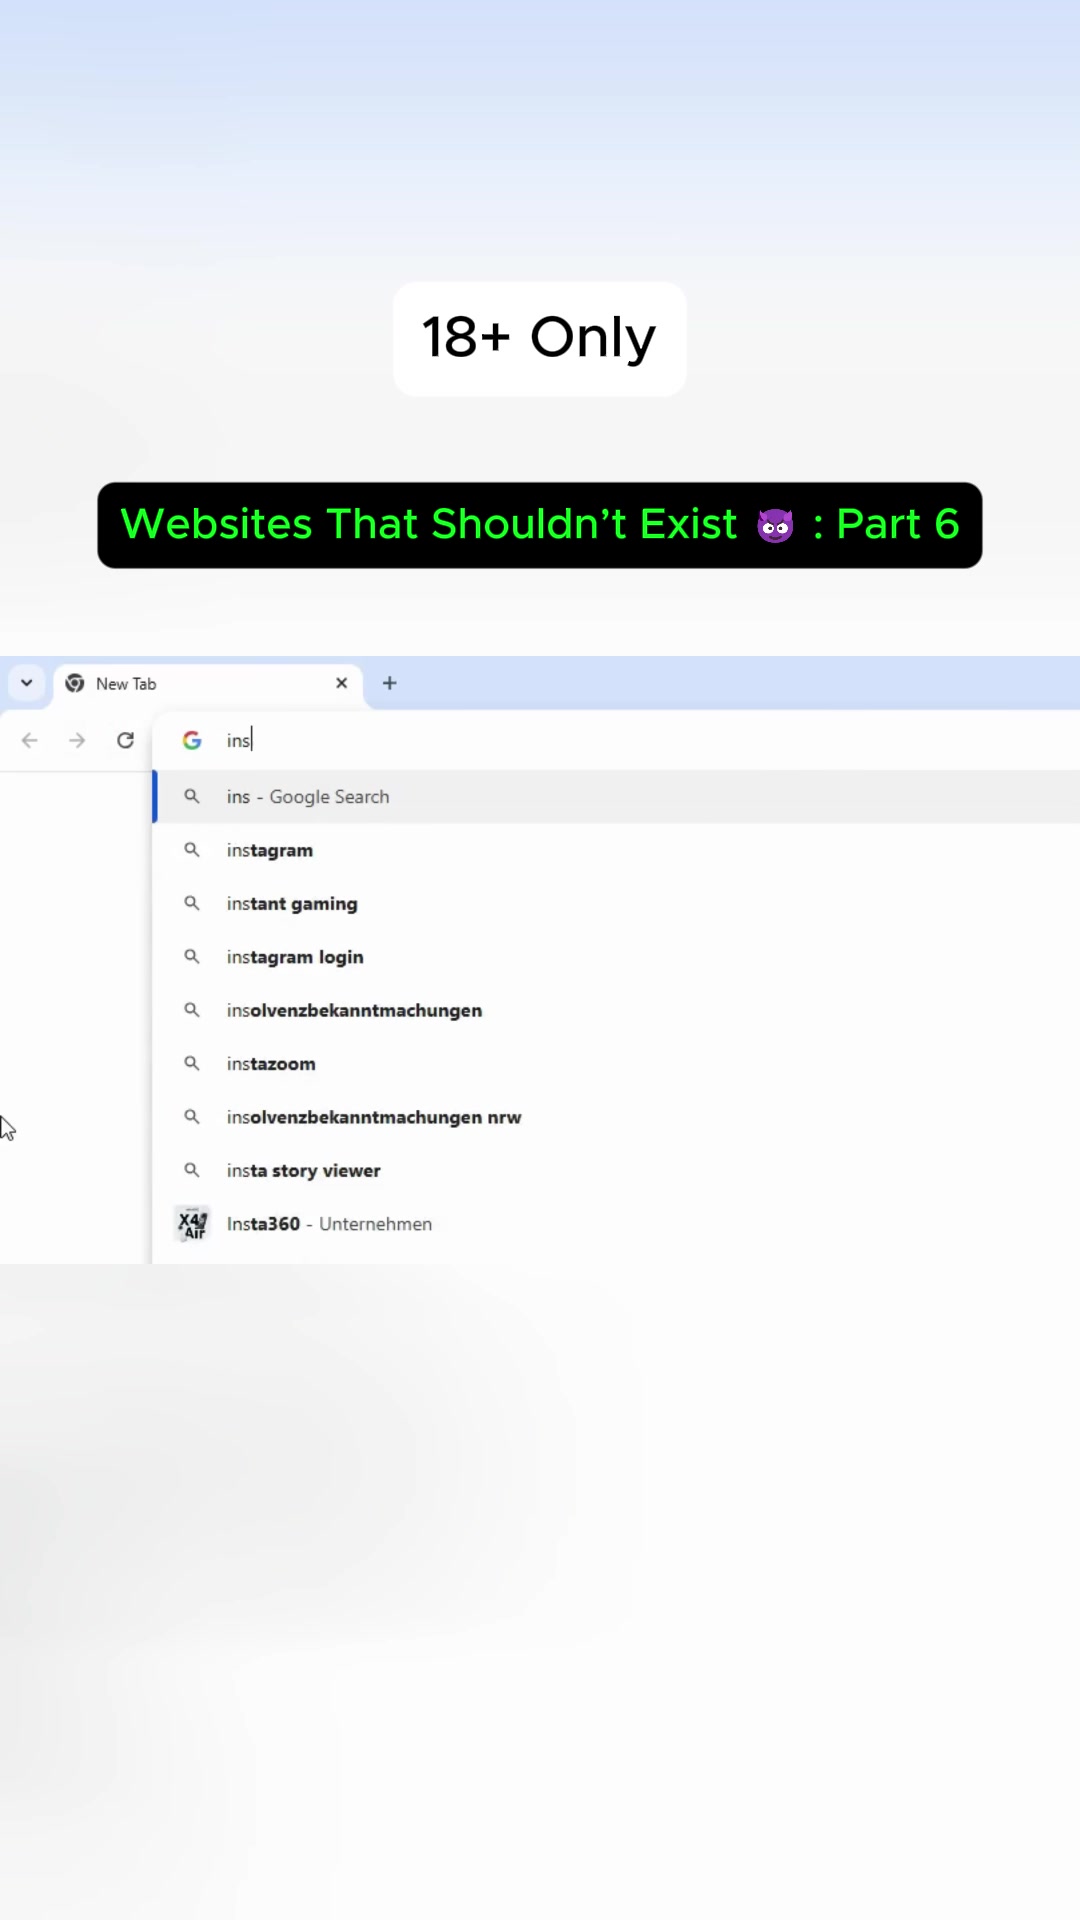Choose the 'instant gaming' suggestion
The width and height of the screenshot is (1080, 1920).
[x=616, y=904]
